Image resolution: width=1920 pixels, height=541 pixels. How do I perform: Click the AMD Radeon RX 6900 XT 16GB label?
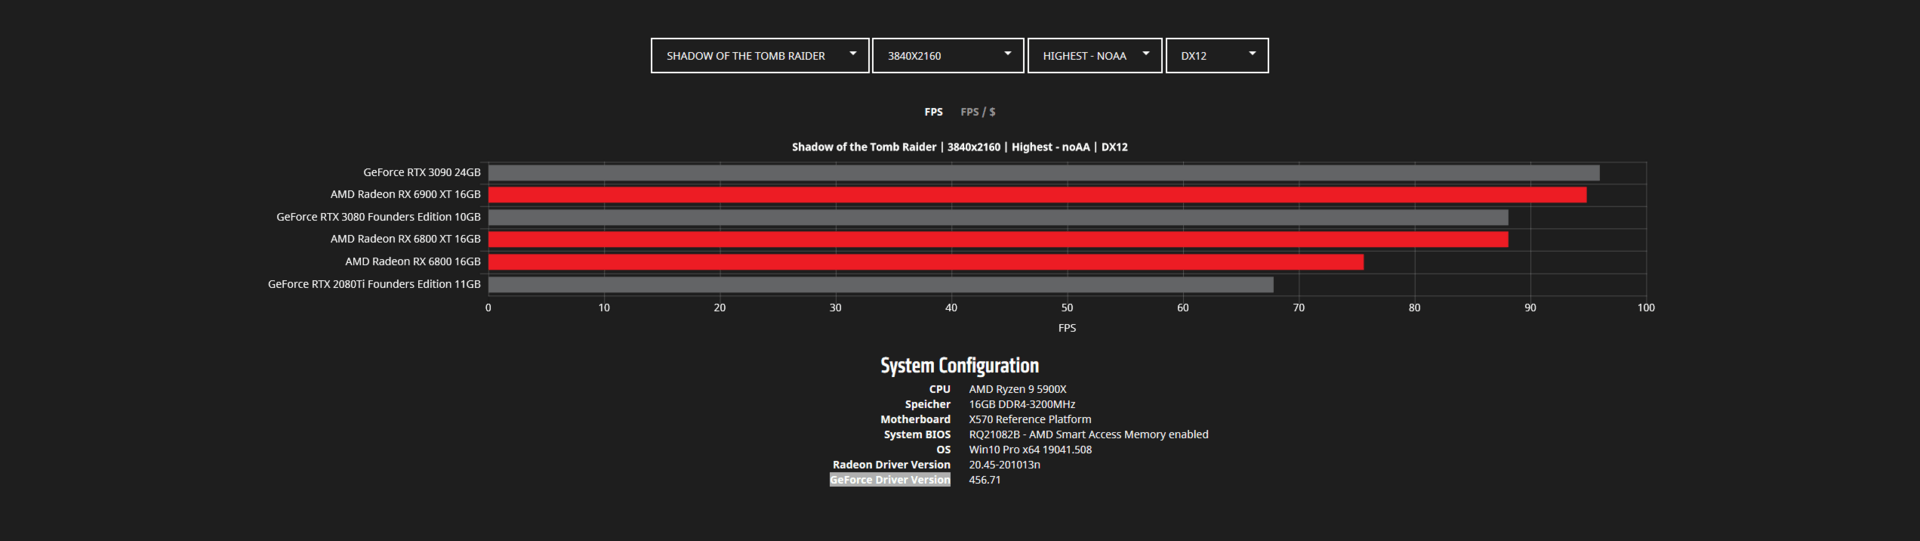405,195
